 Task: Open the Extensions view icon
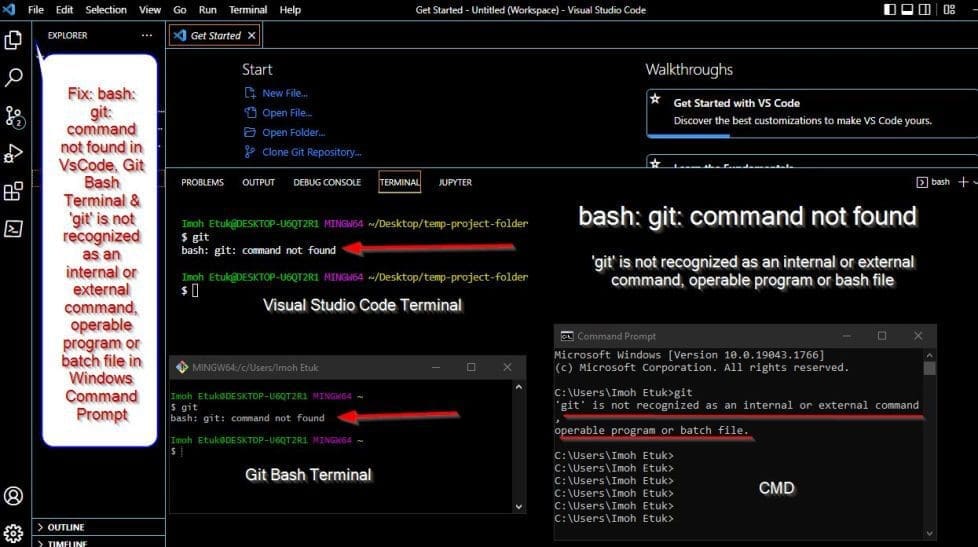14,191
